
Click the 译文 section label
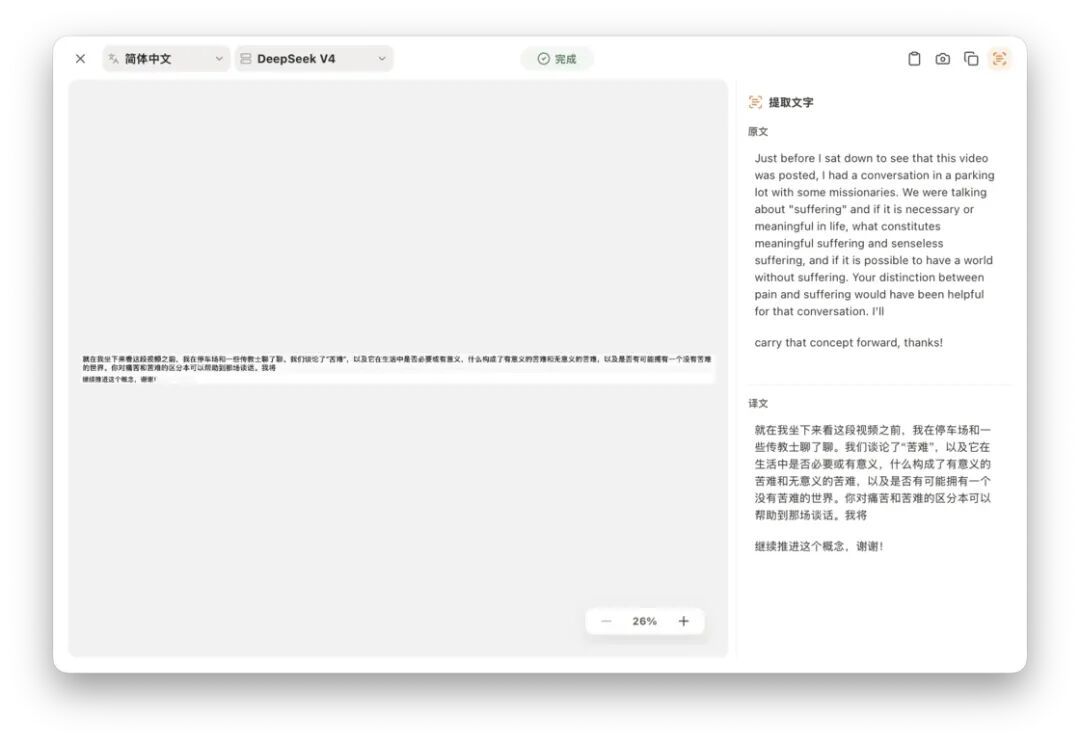[x=758, y=404]
